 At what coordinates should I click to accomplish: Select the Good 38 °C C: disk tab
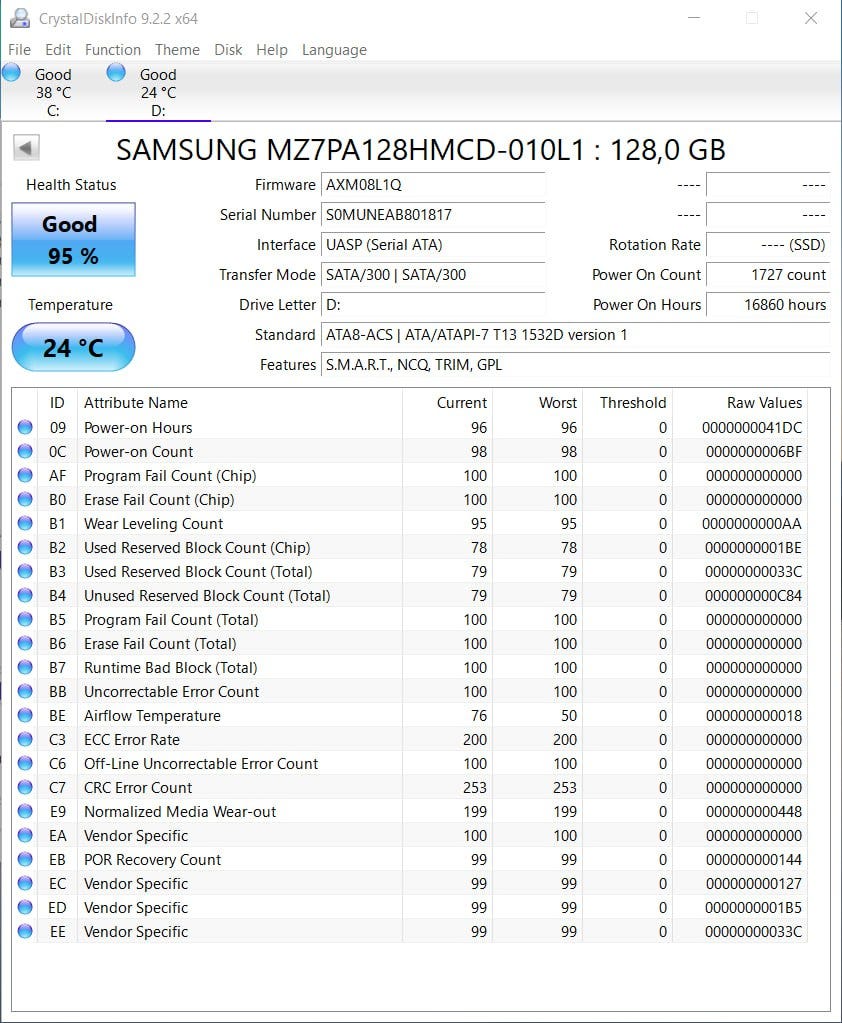click(x=53, y=92)
